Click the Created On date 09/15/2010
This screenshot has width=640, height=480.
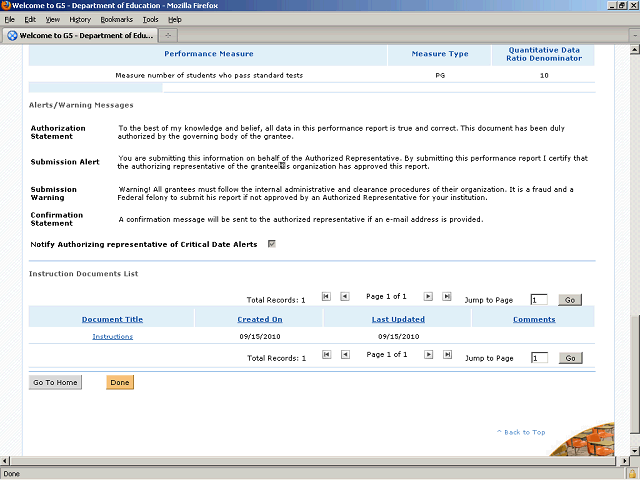(260, 337)
